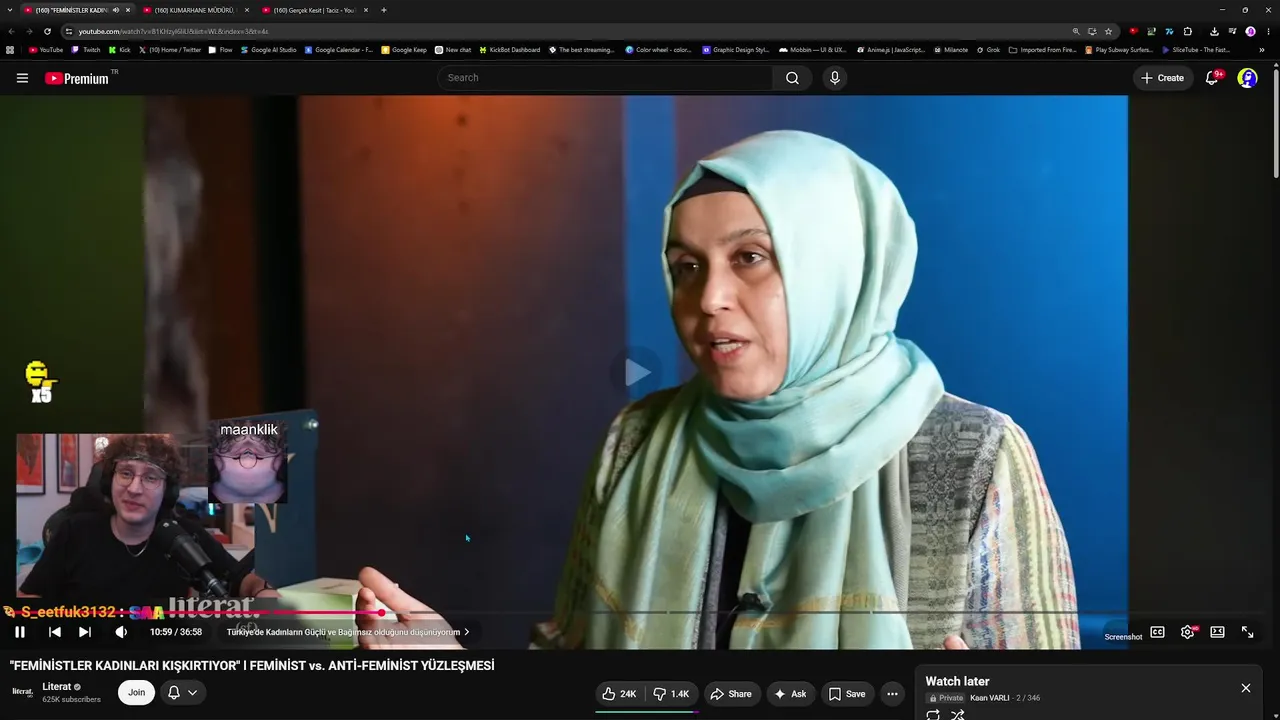The image size is (1280, 720).
Task: Open the Google Keep bookmark
Action: 404,49
